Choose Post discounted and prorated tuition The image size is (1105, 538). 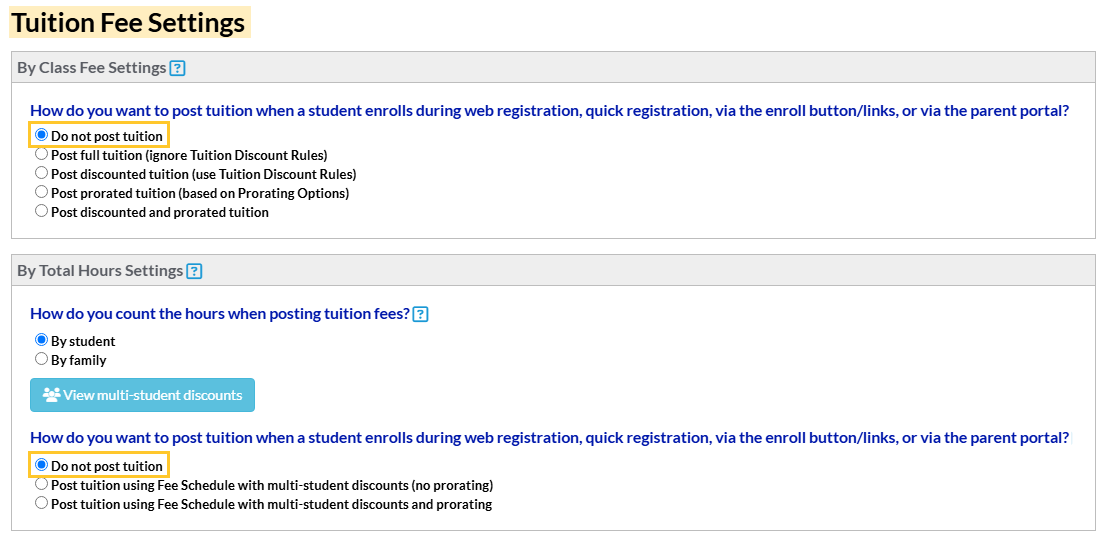click(x=41, y=211)
